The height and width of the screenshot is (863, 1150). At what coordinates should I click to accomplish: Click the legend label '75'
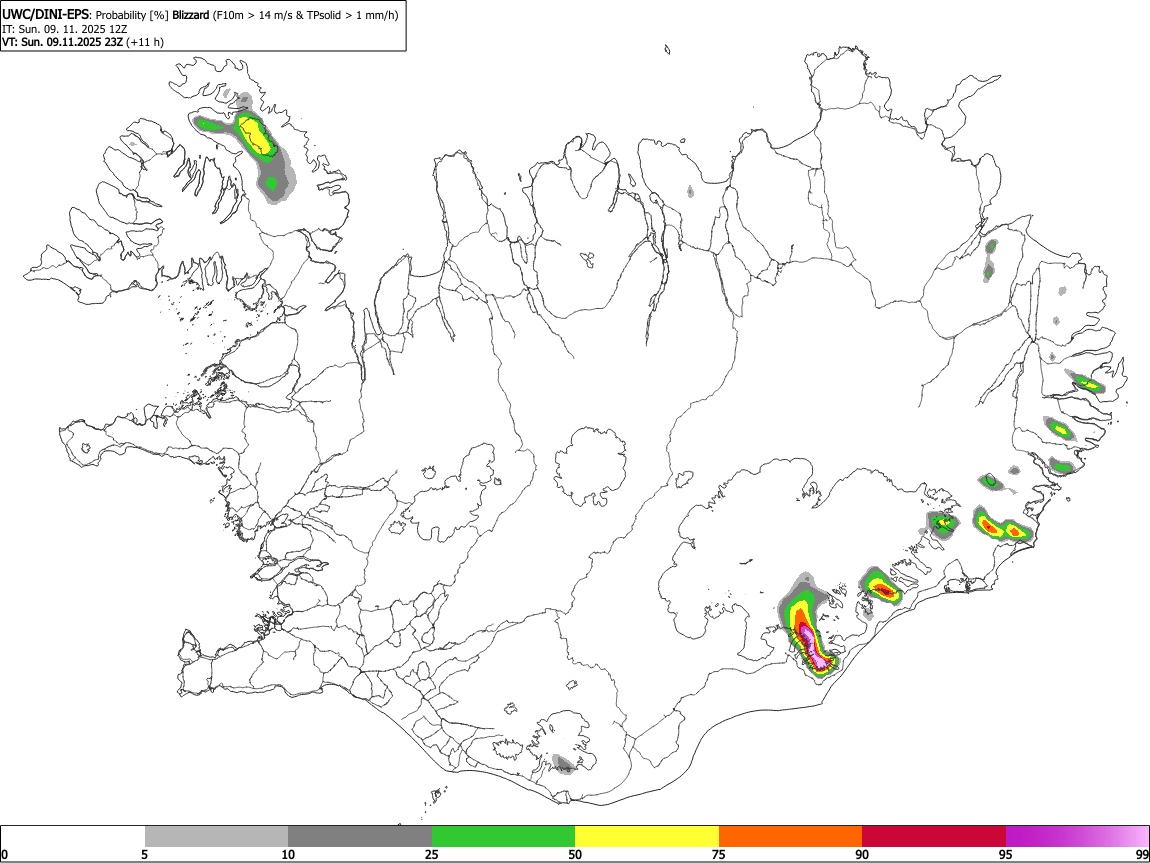tap(719, 854)
